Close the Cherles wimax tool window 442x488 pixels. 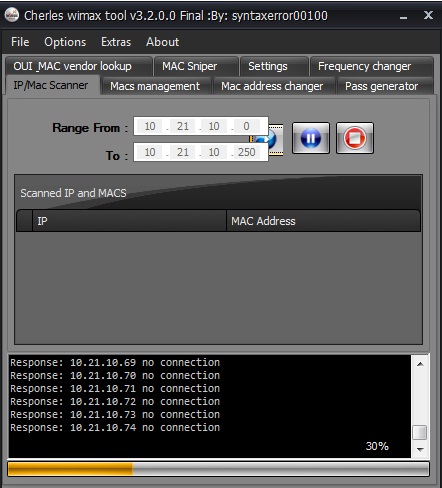click(428, 15)
